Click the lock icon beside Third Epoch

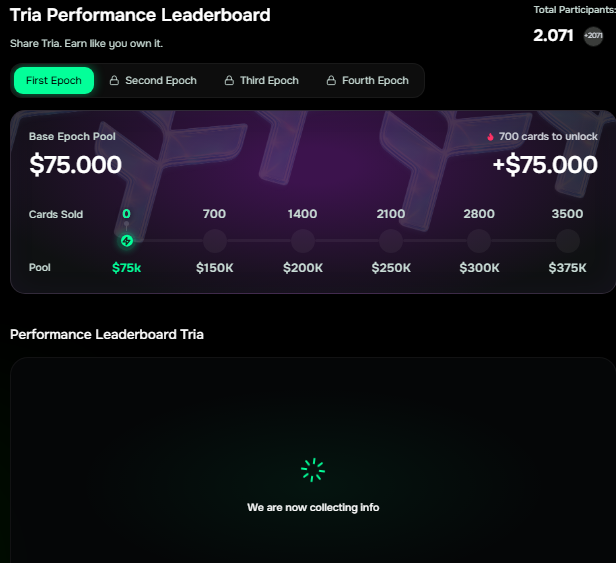(229, 81)
